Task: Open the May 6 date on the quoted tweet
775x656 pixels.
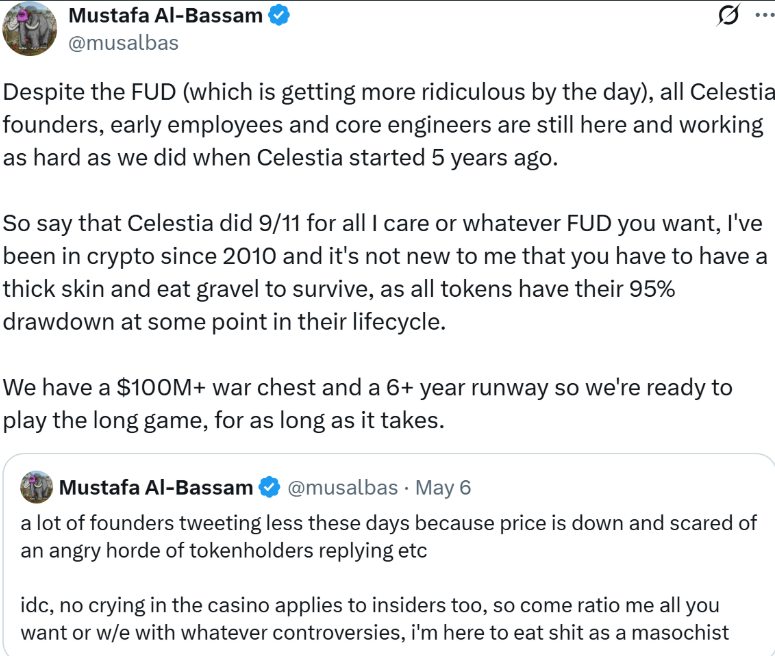Action: point(443,488)
